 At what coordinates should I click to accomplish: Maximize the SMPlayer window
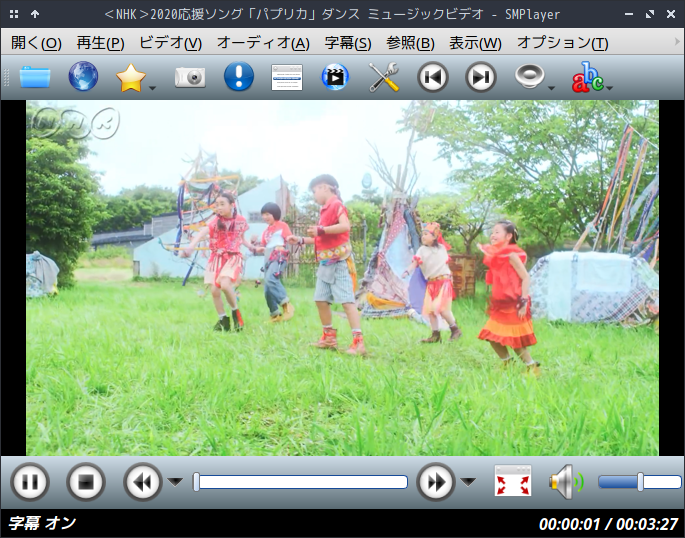650,14
